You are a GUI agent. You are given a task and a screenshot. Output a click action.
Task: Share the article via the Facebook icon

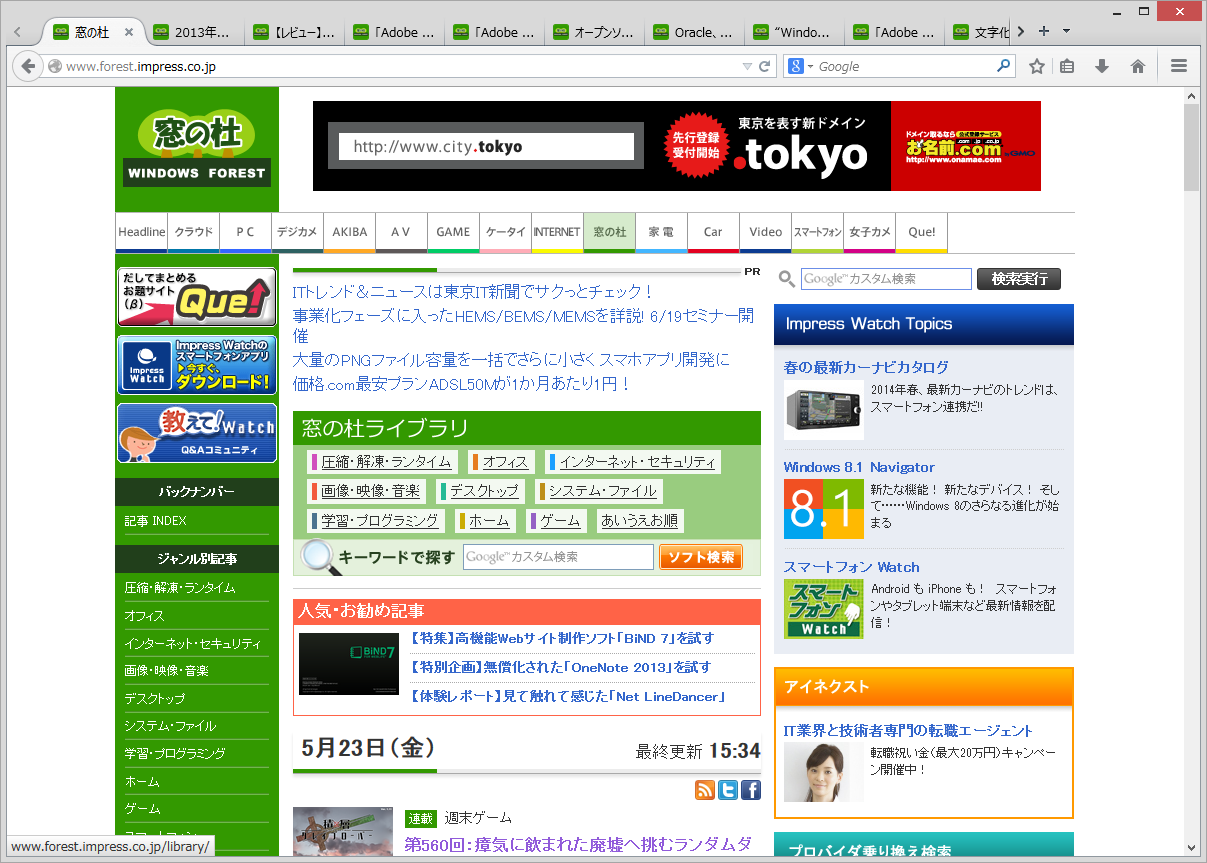coord(749,790)
